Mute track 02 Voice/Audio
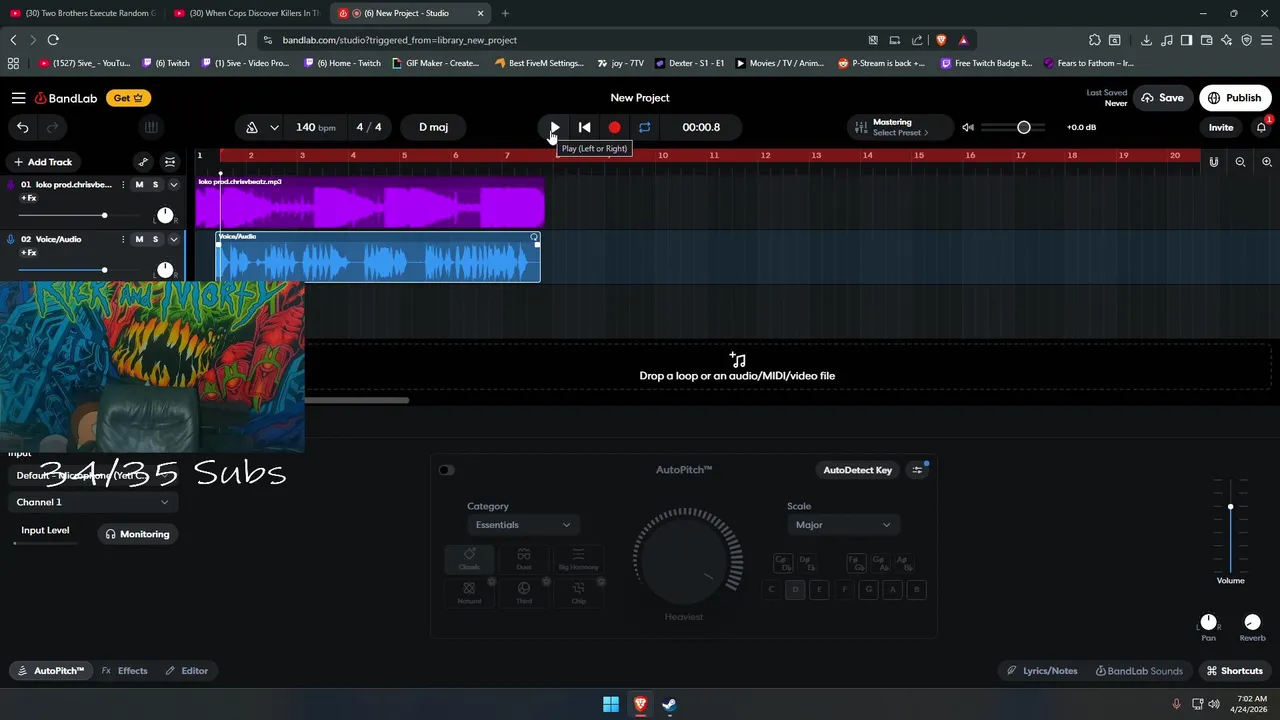Viewport: 1280px width, 720px height. pos(139,239)
